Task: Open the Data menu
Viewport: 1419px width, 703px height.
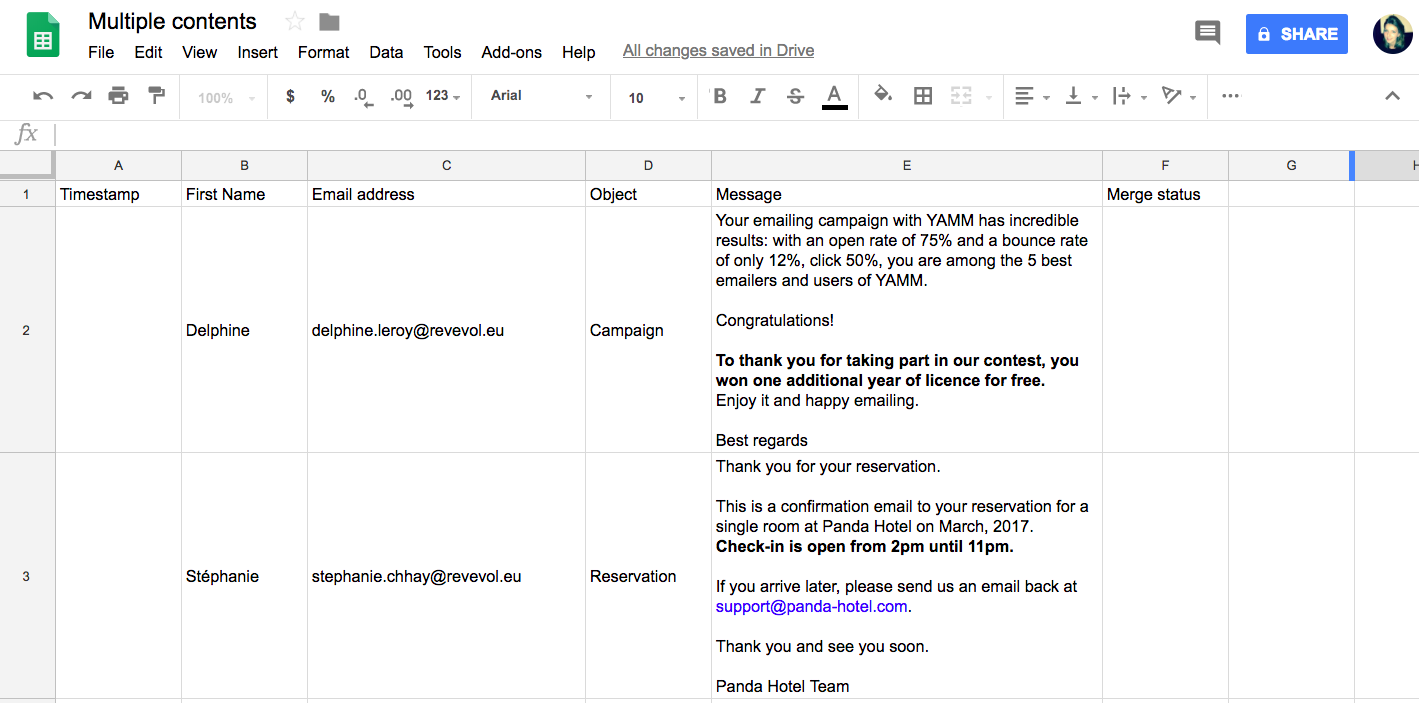Action: pos(386,52)
